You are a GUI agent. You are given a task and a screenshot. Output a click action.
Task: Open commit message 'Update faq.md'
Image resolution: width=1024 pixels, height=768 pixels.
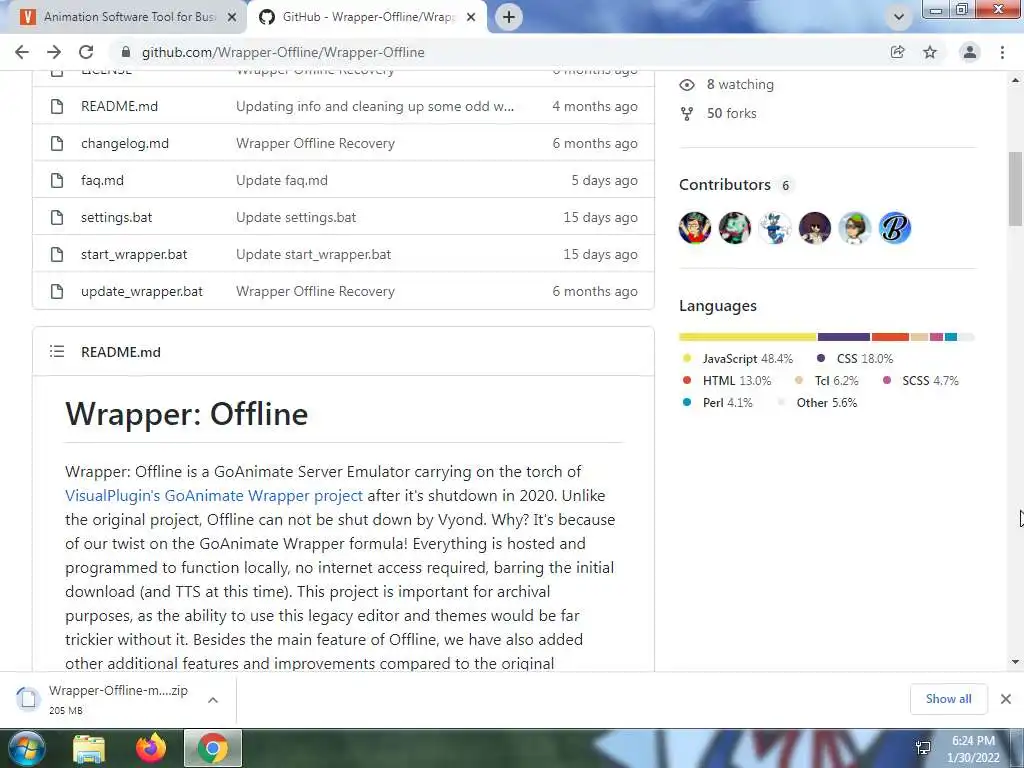(x=282, y=181)
